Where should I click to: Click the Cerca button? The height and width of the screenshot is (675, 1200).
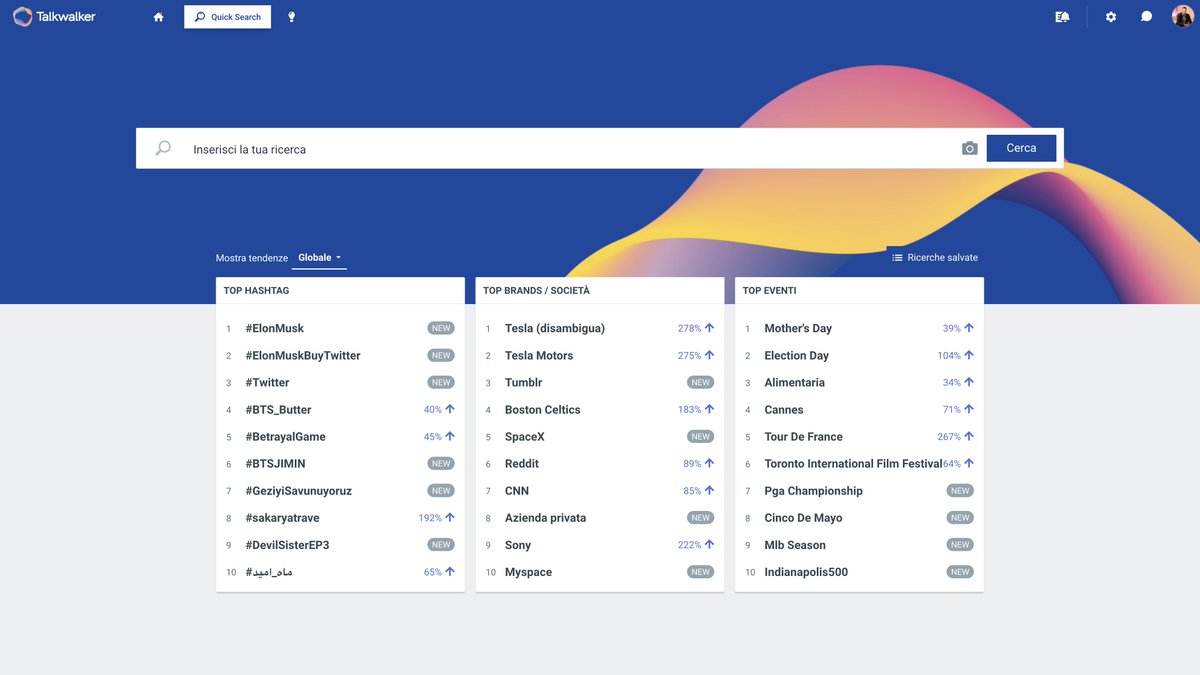pos(1021,148)
